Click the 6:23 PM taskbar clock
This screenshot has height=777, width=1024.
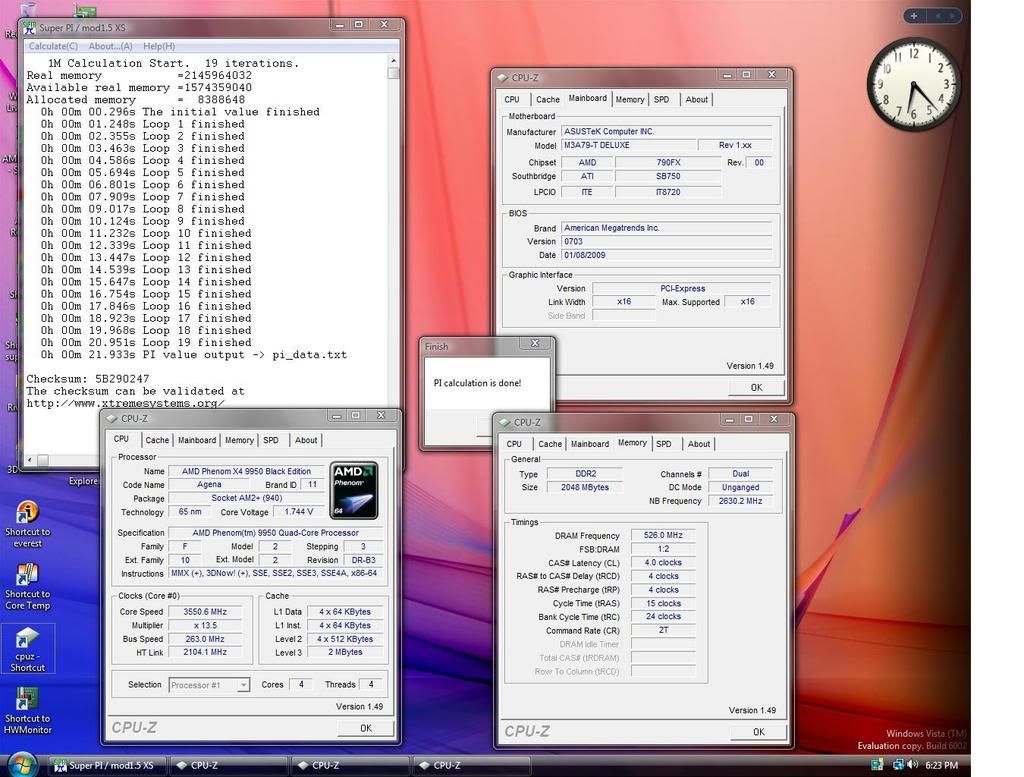[x=941, y=765]
